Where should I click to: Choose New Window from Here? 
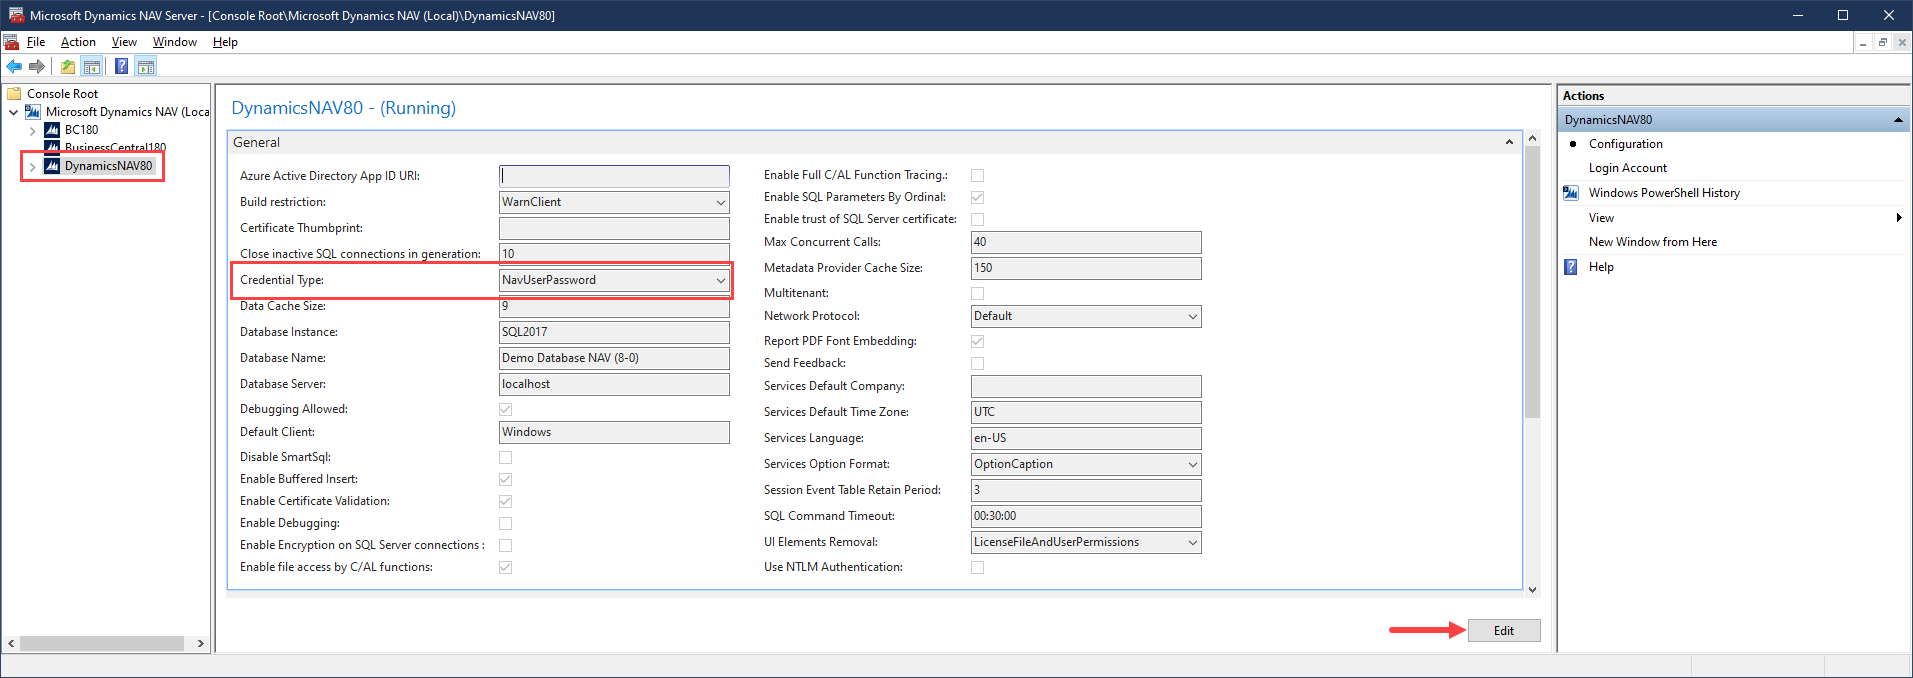click(1652, 242)
